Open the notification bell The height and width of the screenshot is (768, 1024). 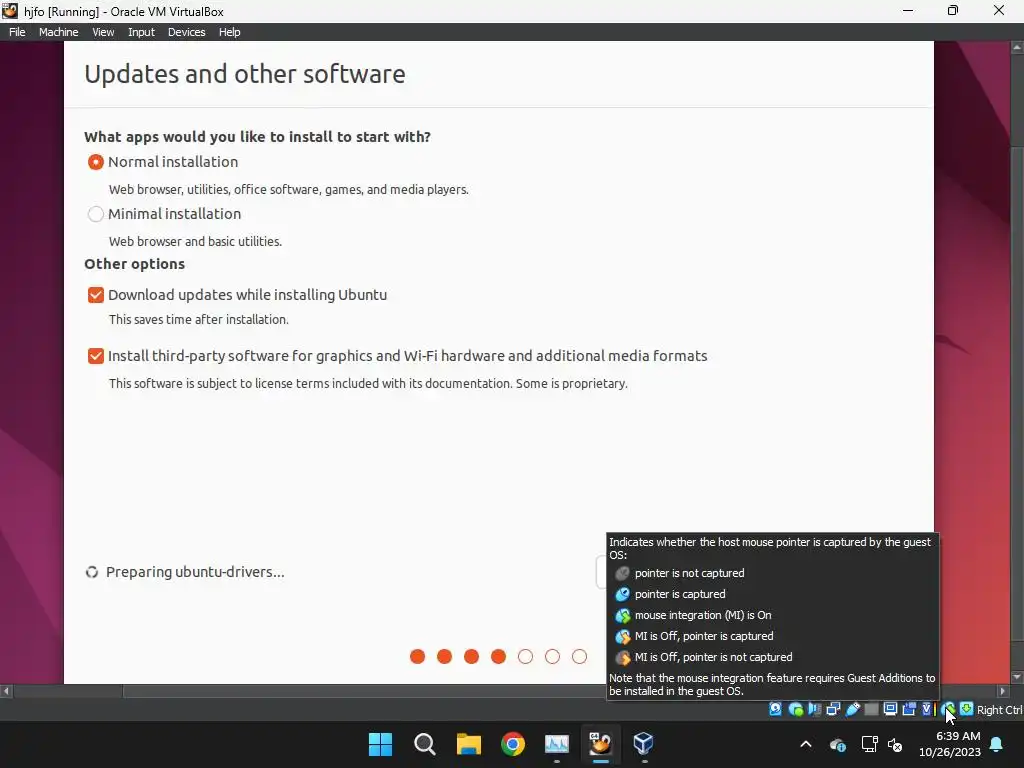[997, 744]
